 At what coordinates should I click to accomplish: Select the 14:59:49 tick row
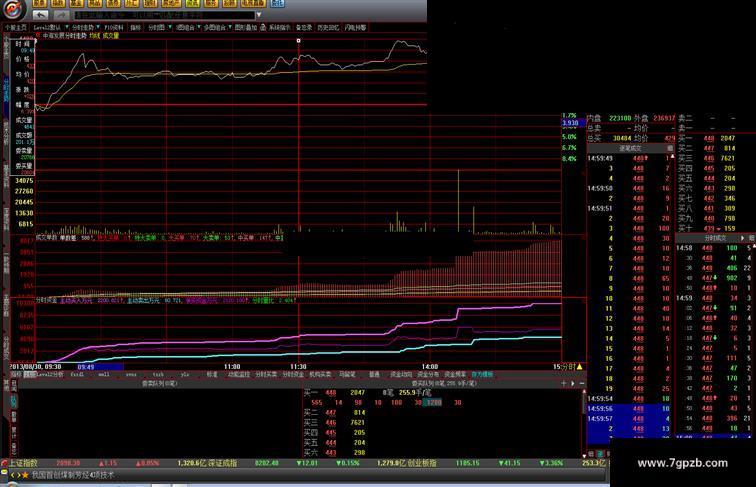[630, 158]
